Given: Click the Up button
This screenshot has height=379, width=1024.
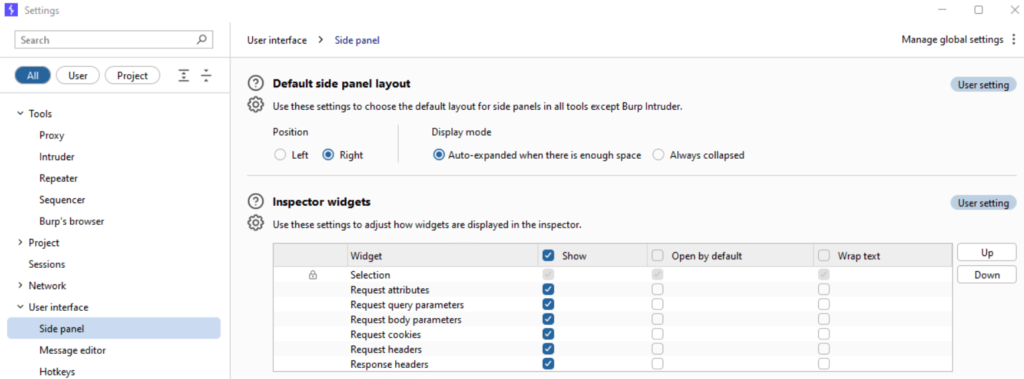Looking at the screenshot, I should point(987,252).
